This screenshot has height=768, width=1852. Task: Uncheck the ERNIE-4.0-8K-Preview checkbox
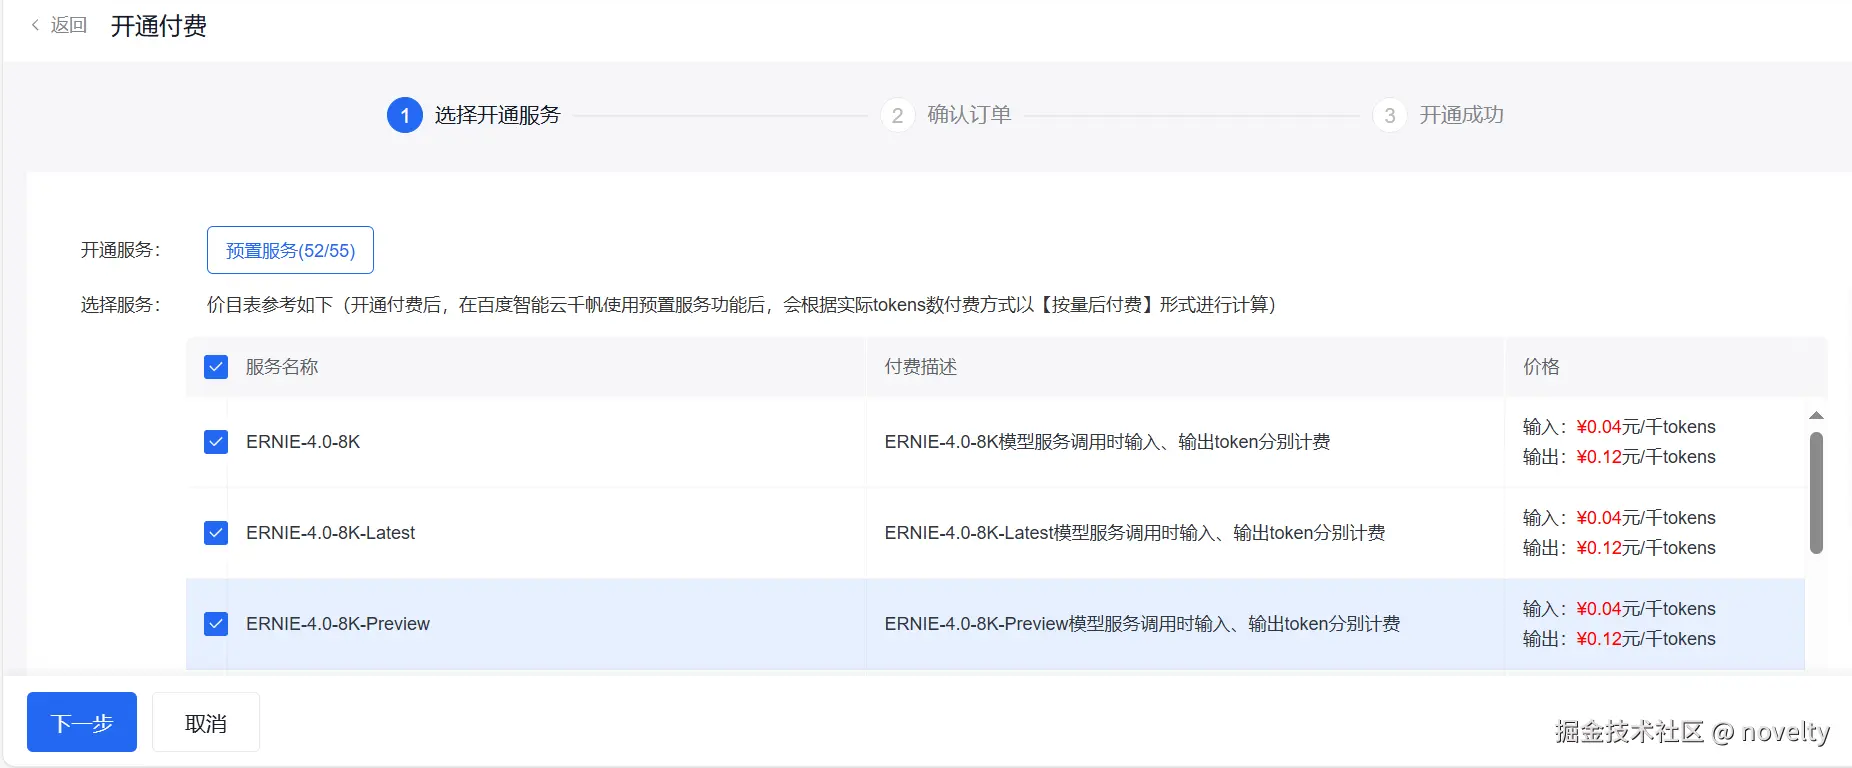216,624
